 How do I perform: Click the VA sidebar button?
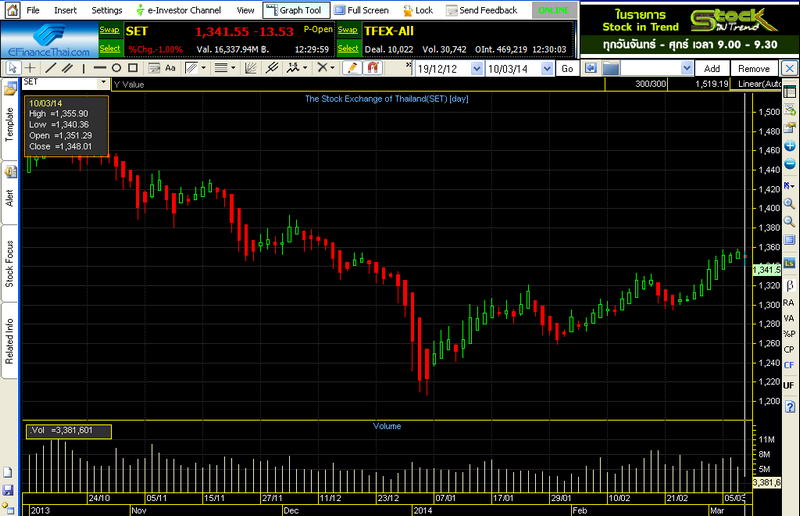click(x=788, y=318)
